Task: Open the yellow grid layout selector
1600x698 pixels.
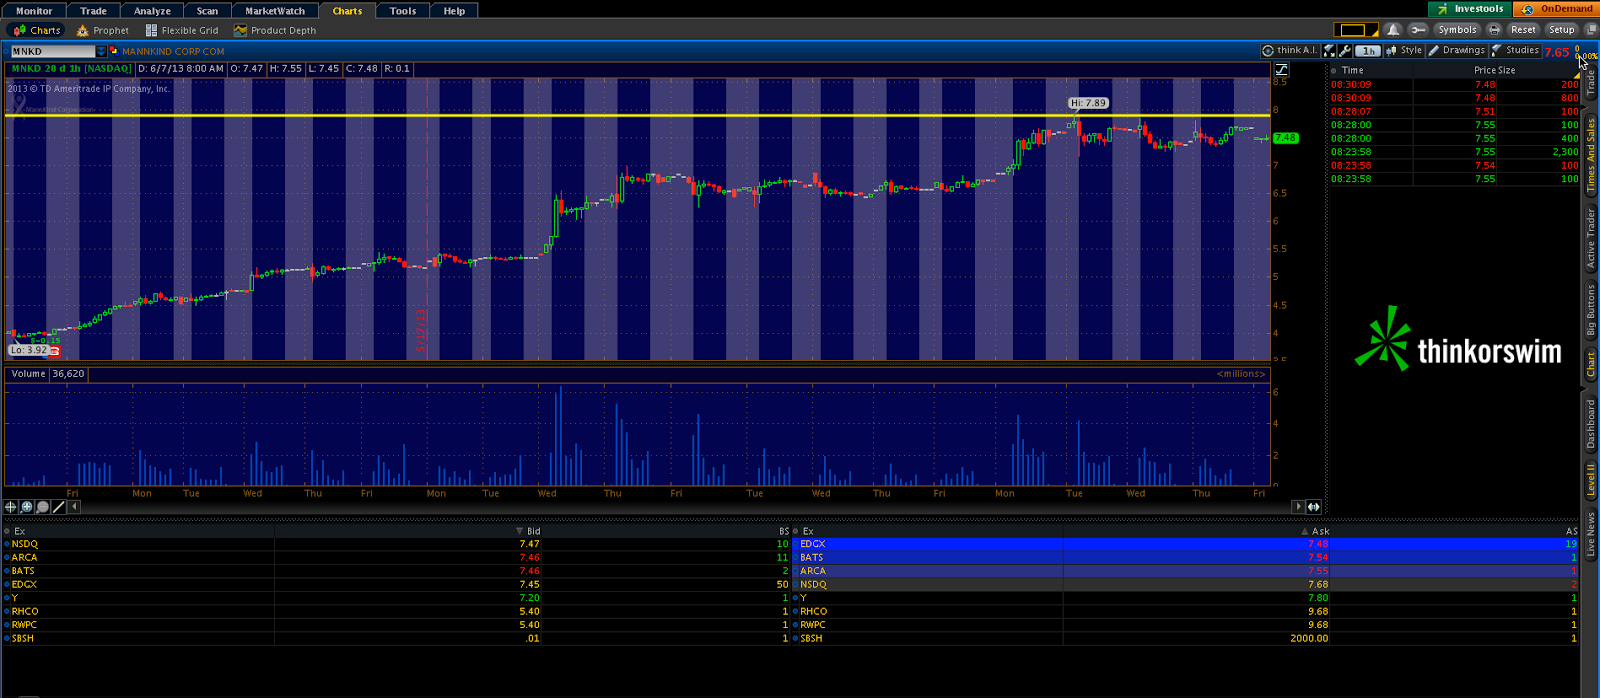Action: click(1355, 30)
